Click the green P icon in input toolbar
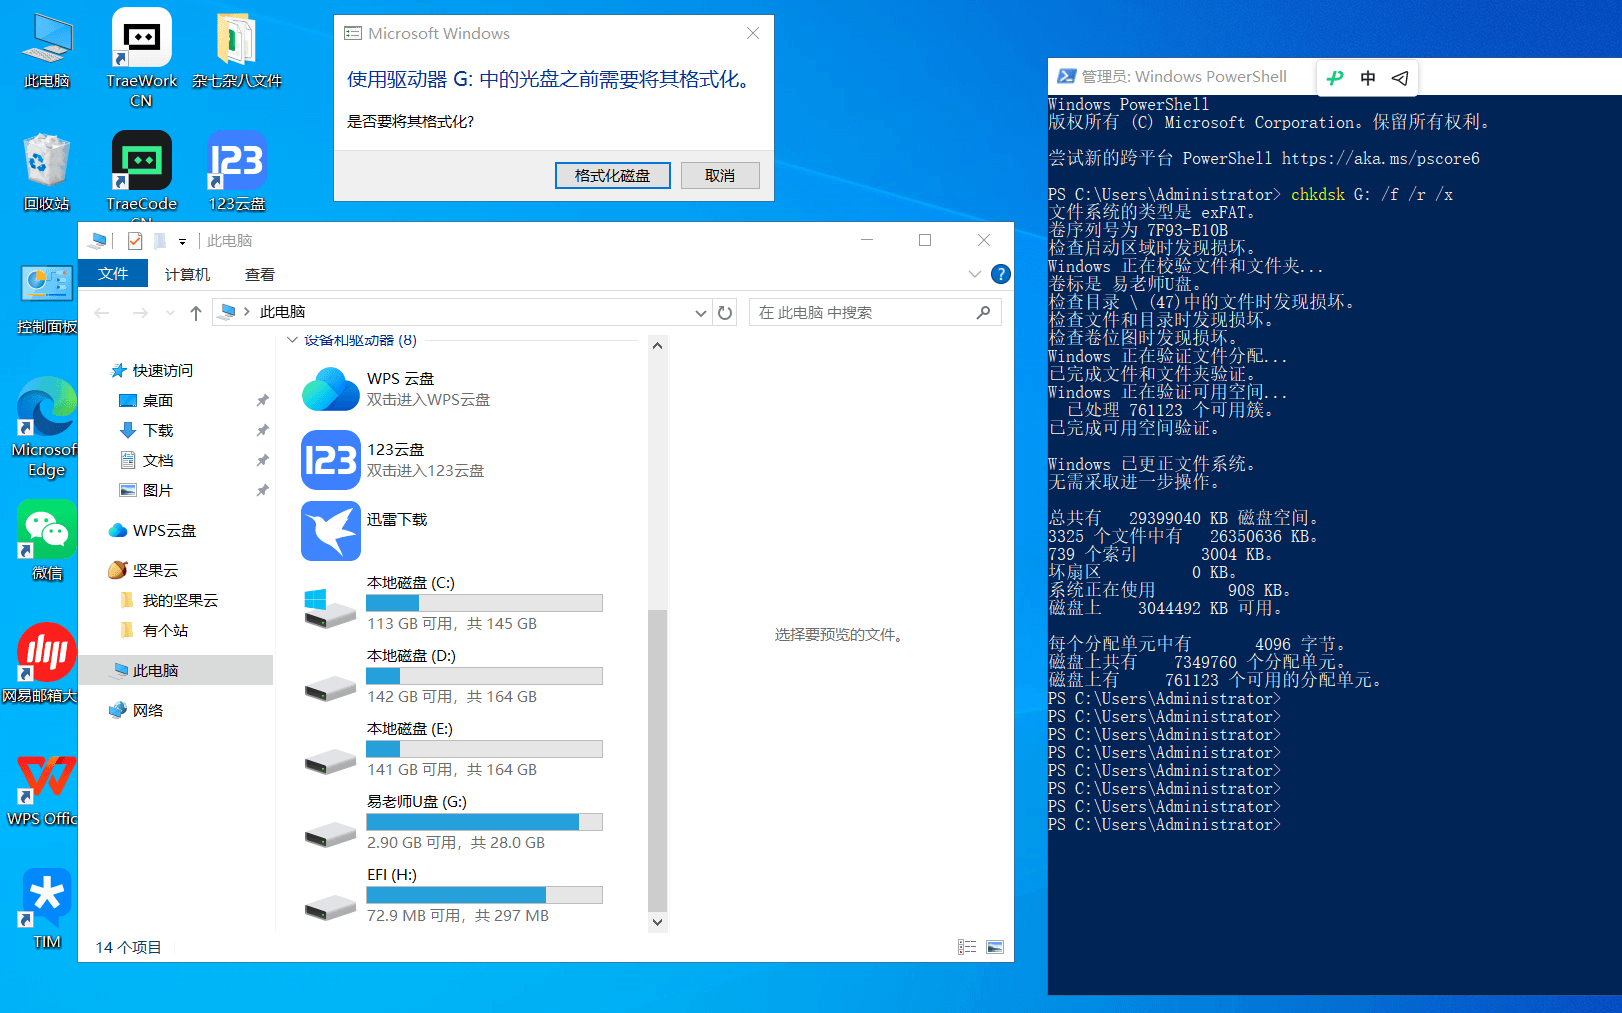1622x1013 pixels. [x=1335, y=78]
